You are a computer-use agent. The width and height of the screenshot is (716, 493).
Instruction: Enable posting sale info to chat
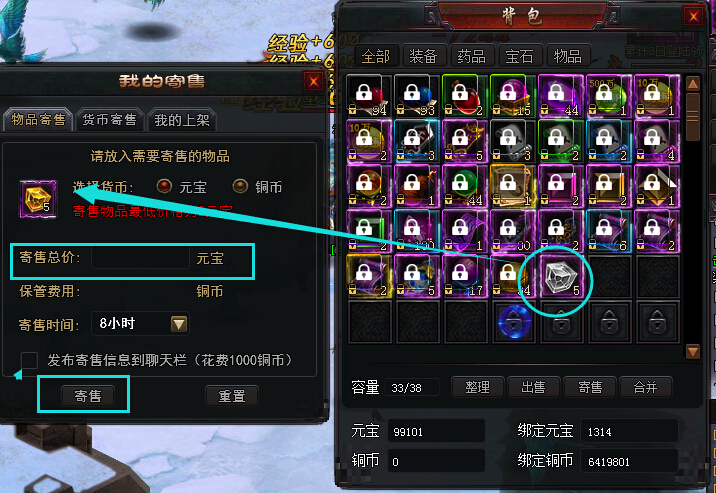tap(29, 360)
